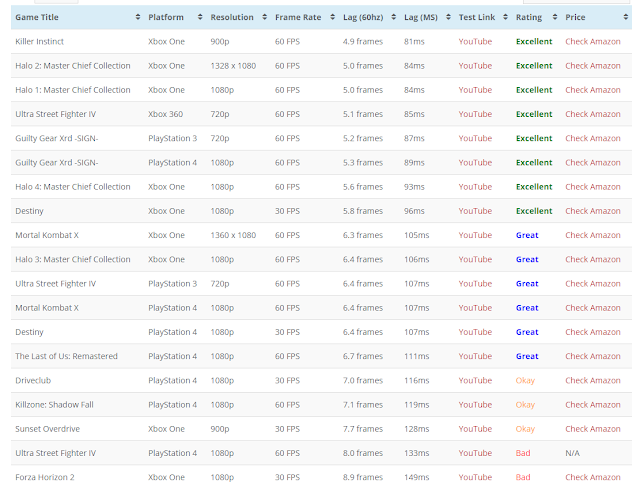Open YouTube link for Driveclub
The image size is (640, 490).
click(475, 381)
